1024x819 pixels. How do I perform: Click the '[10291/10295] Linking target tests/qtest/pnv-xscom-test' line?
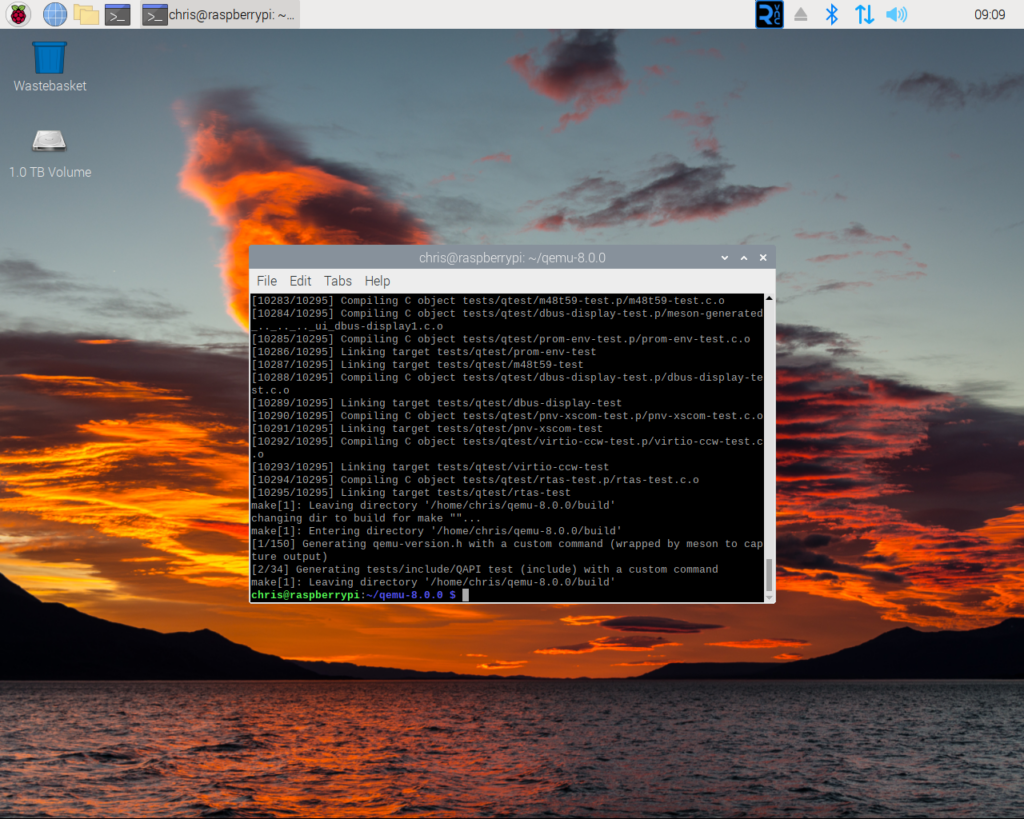pos(427,428)
